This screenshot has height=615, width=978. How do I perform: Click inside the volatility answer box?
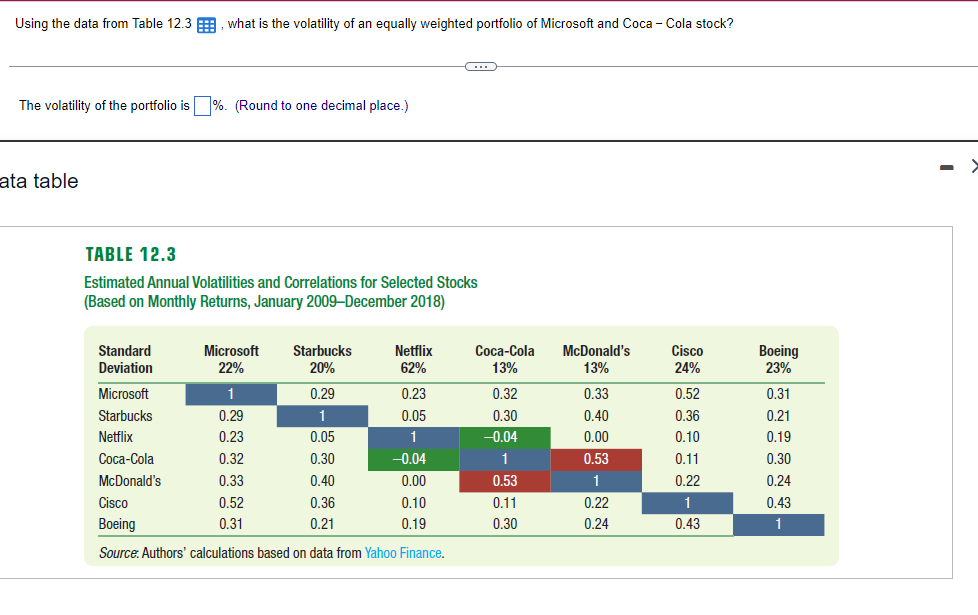(201, 104)
